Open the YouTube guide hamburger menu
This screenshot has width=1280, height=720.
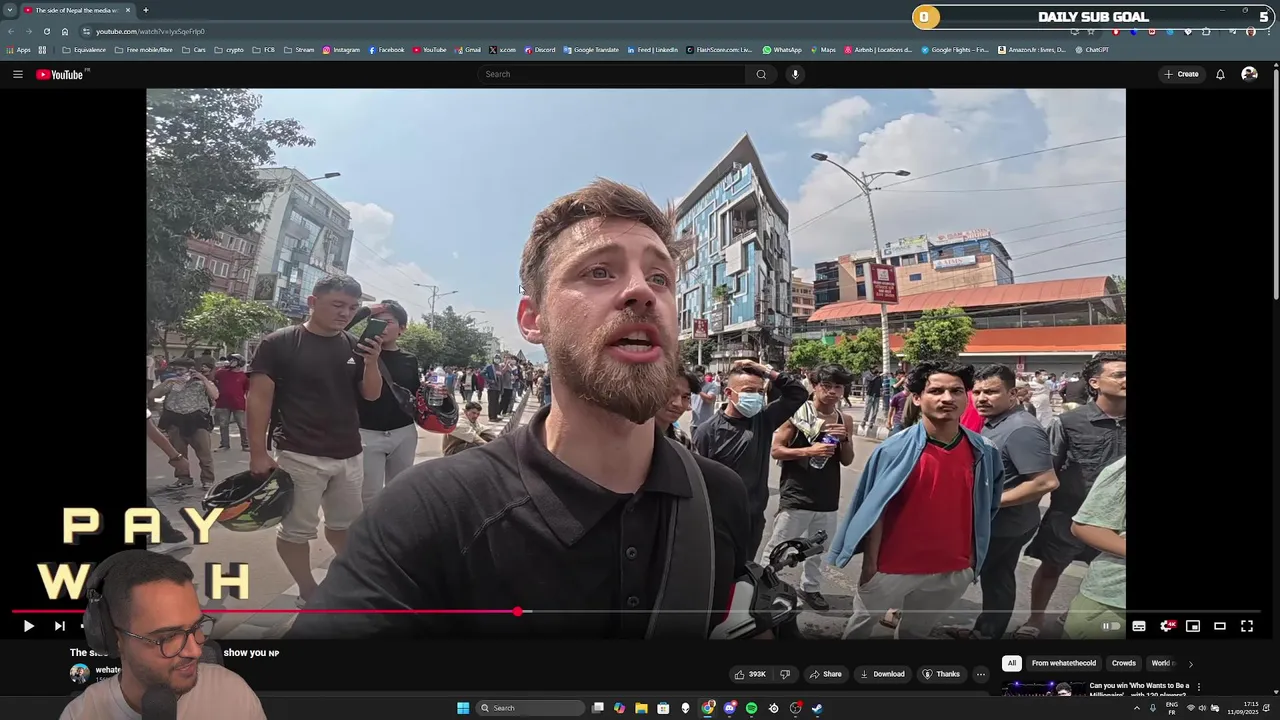point(17,74)
